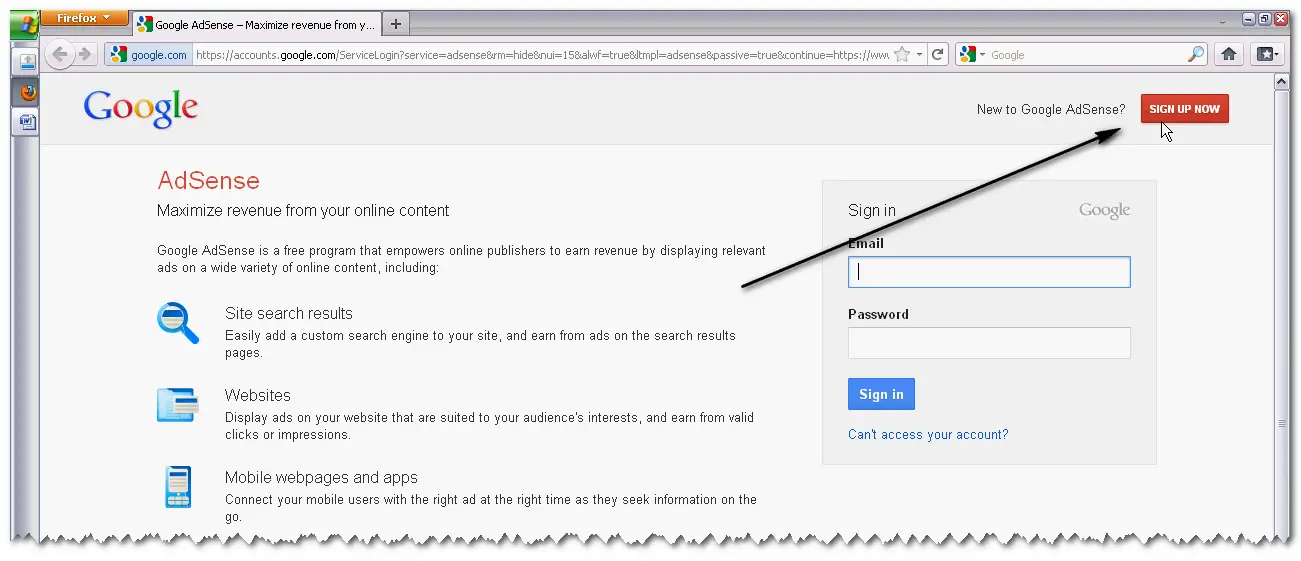The height and width of the screenshot is (561, 1301).
Task: Go to the Firefox home page
Action: pos(1229,55)
